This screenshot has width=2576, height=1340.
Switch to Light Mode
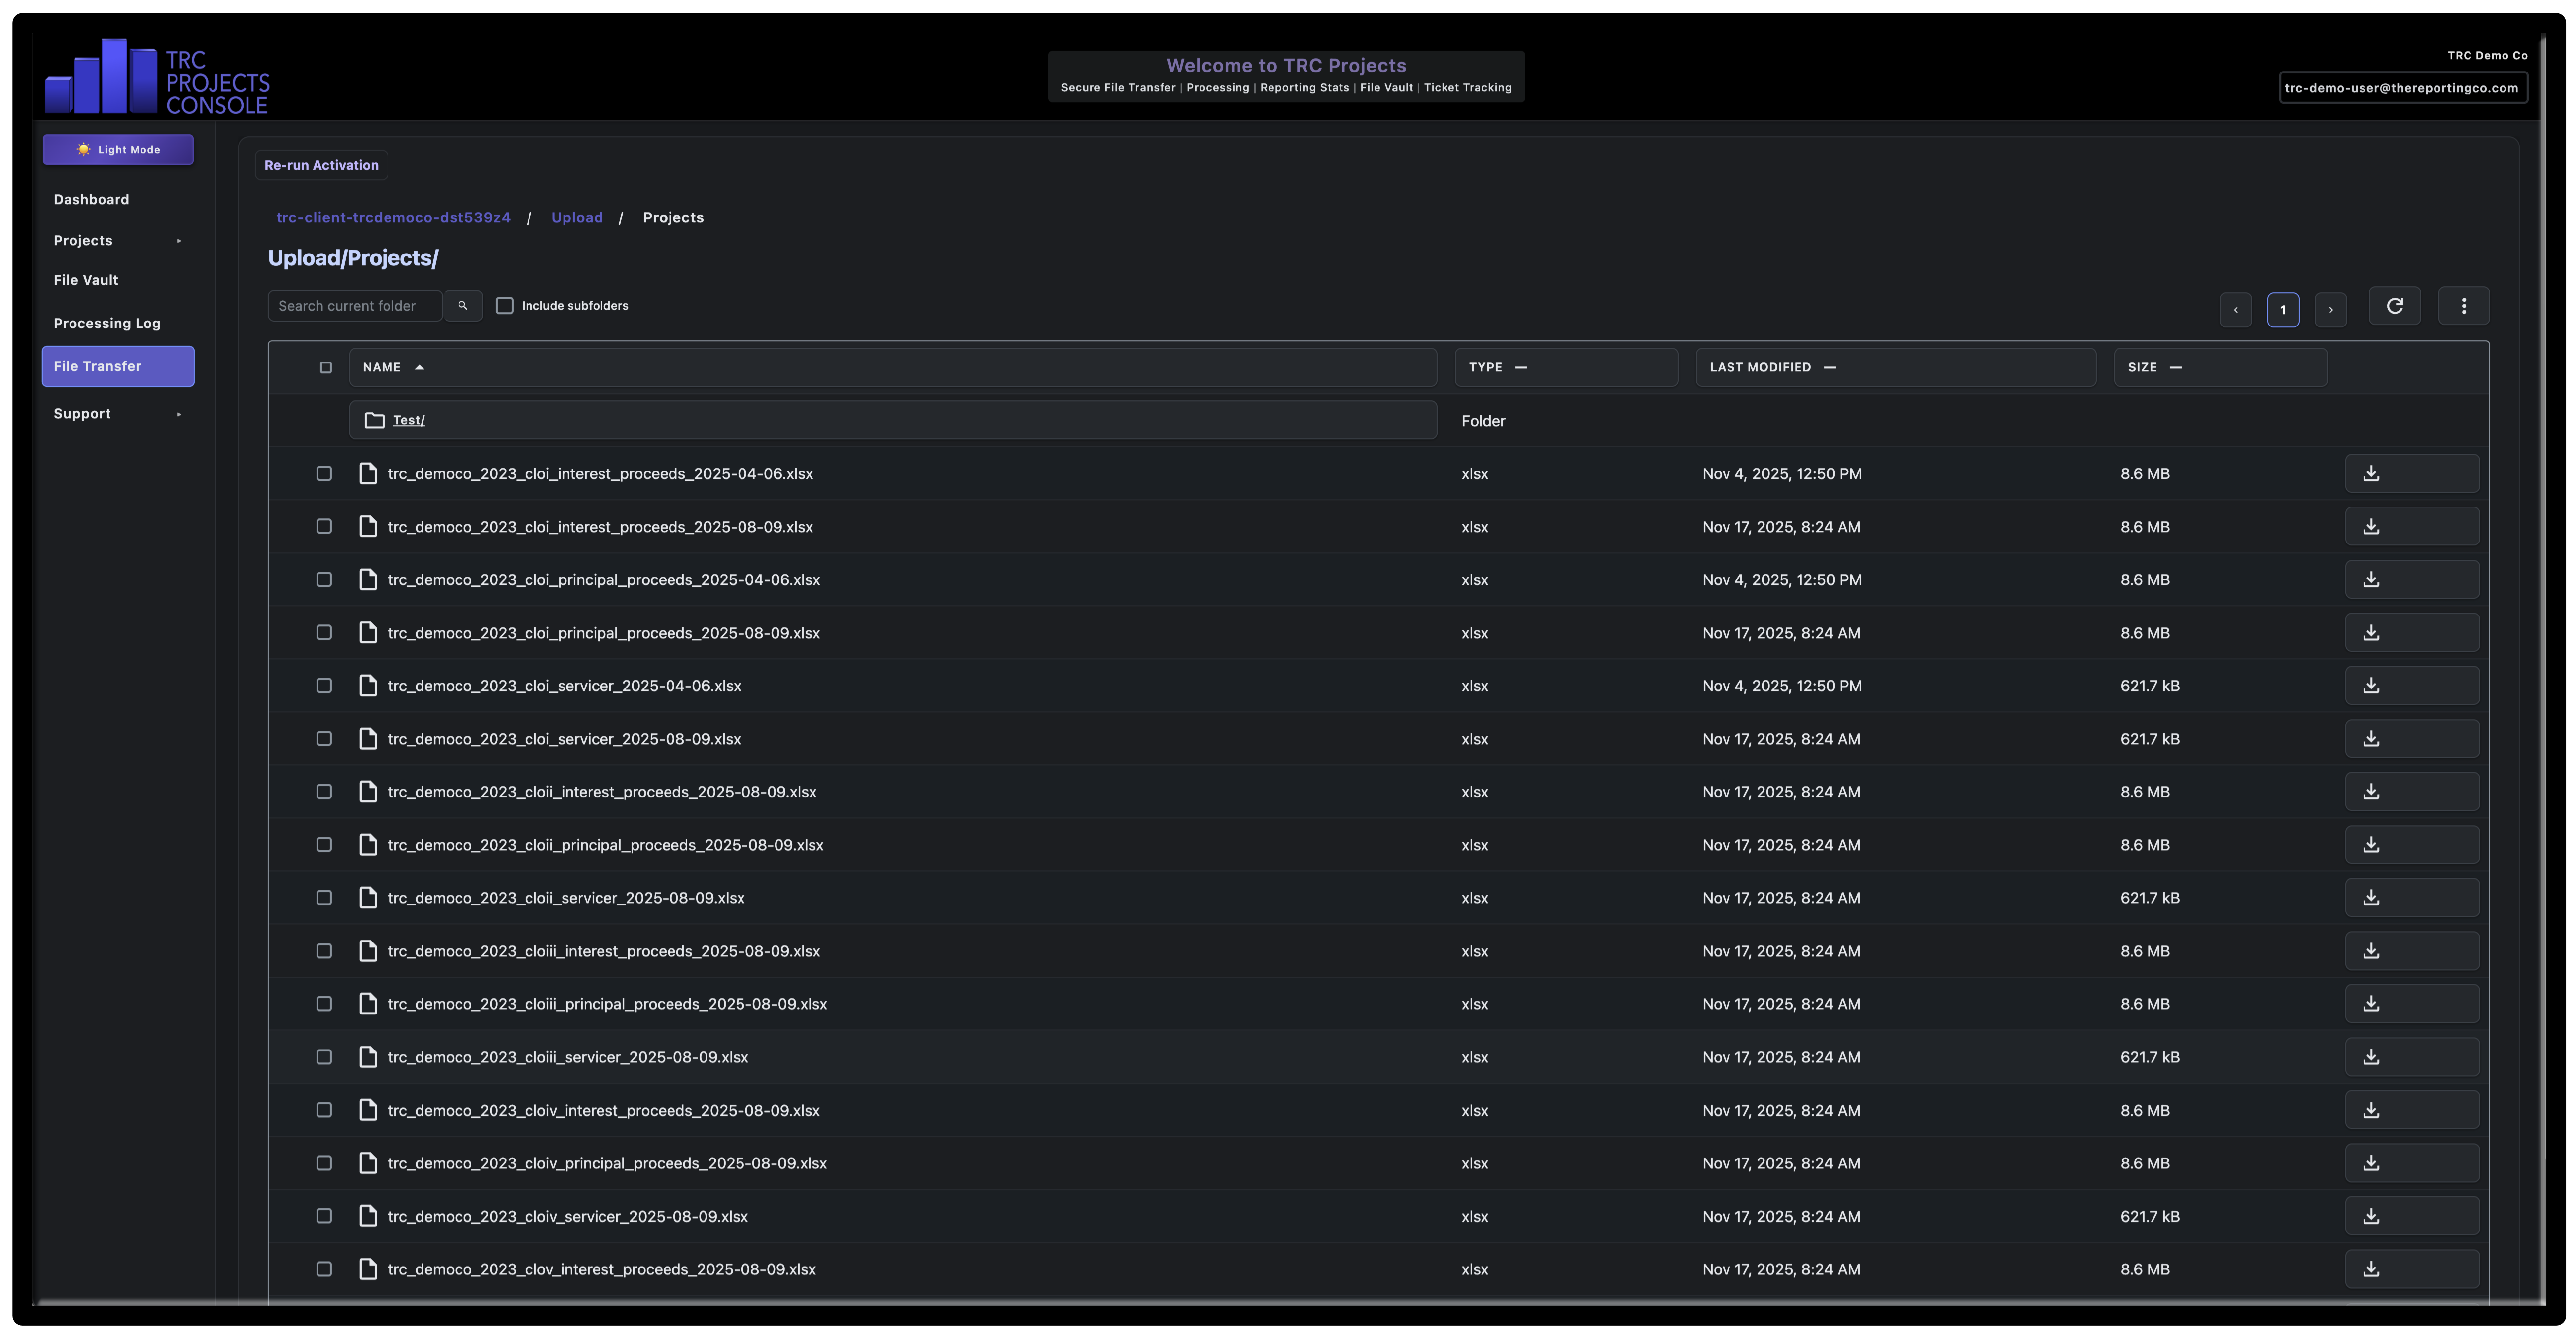click(117, 149)
